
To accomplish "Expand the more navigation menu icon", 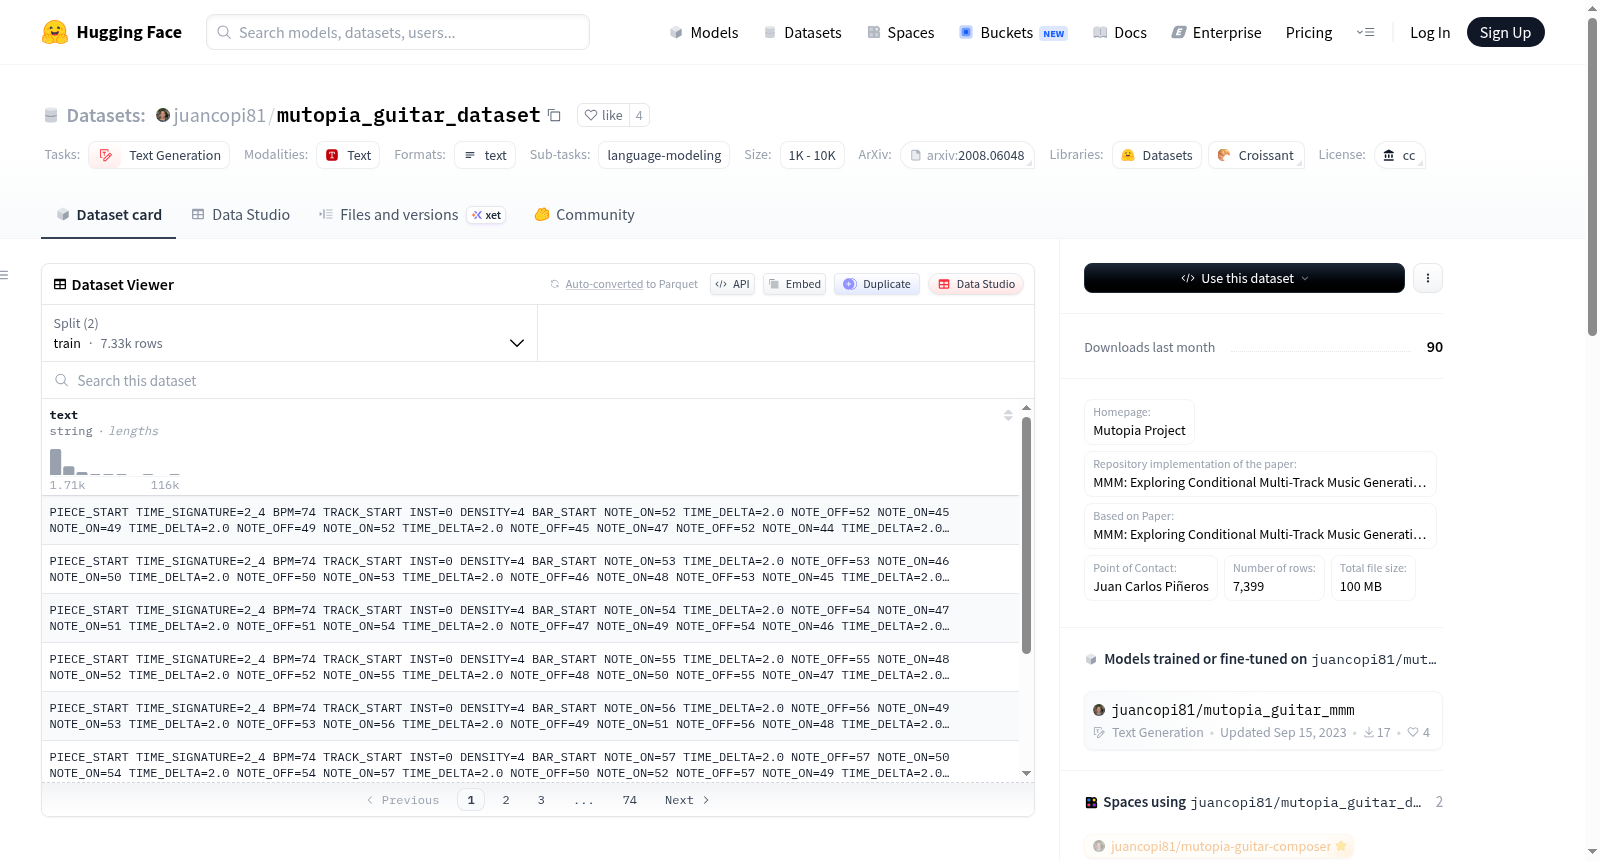I will tap(1365, 32).
